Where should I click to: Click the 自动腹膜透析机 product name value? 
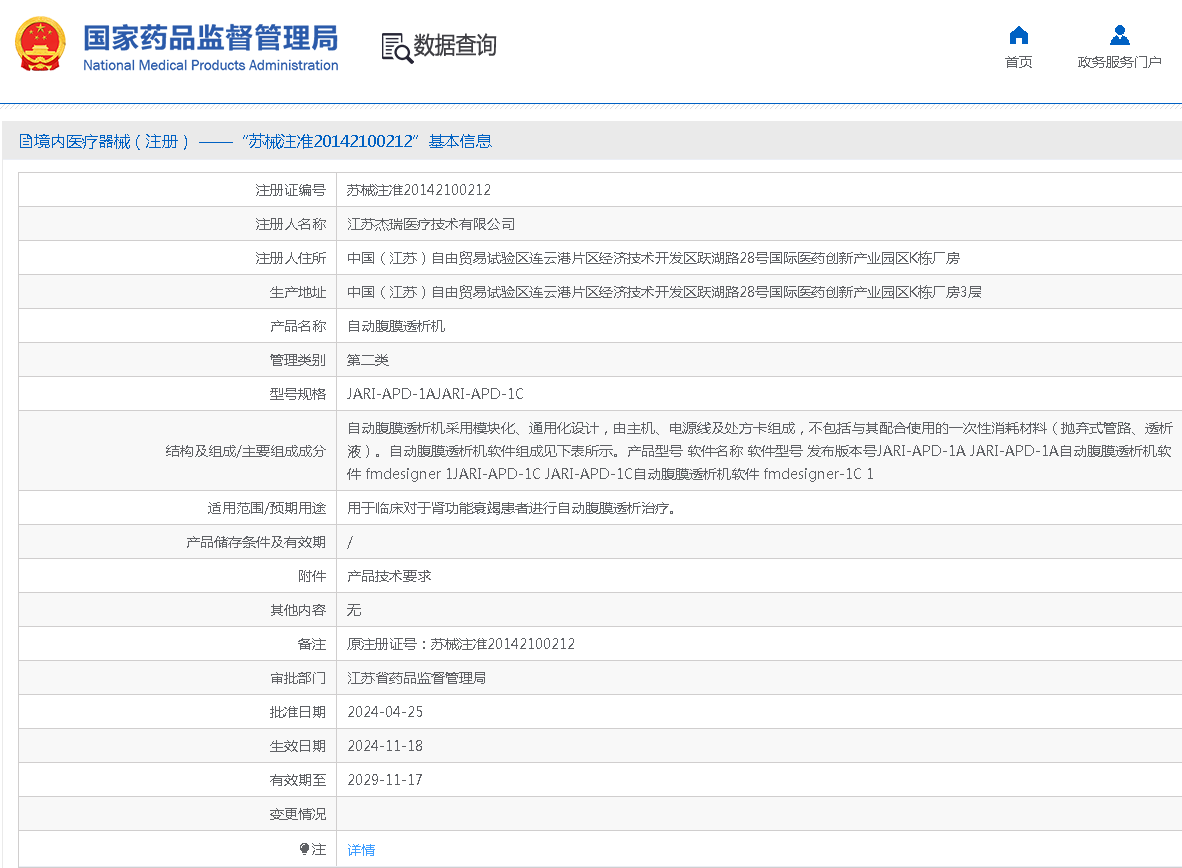coord(396,326)
